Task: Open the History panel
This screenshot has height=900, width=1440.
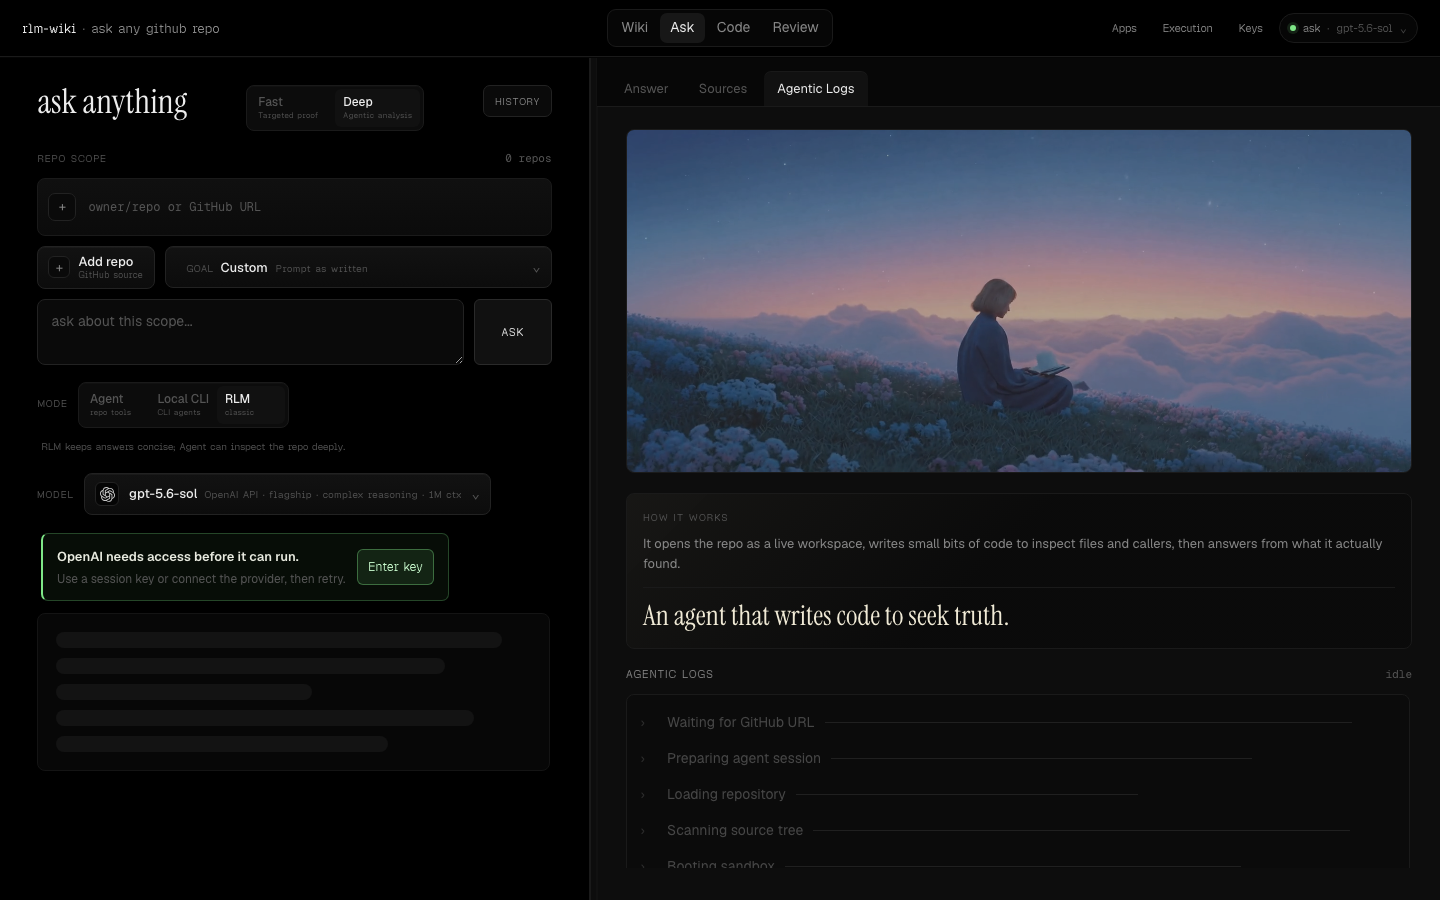Action: [x=517, y=101]
